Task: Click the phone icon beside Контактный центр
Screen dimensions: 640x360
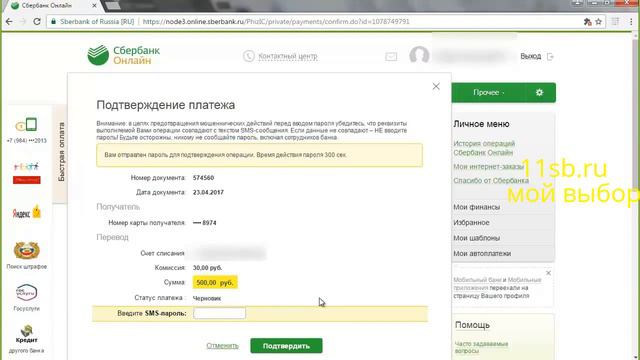Action: [x=249, y=56]
